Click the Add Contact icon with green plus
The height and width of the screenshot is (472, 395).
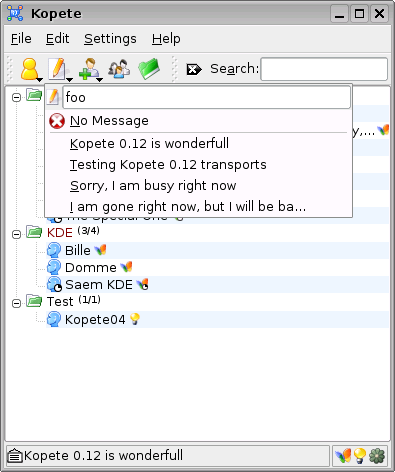[x=88, y=69]
